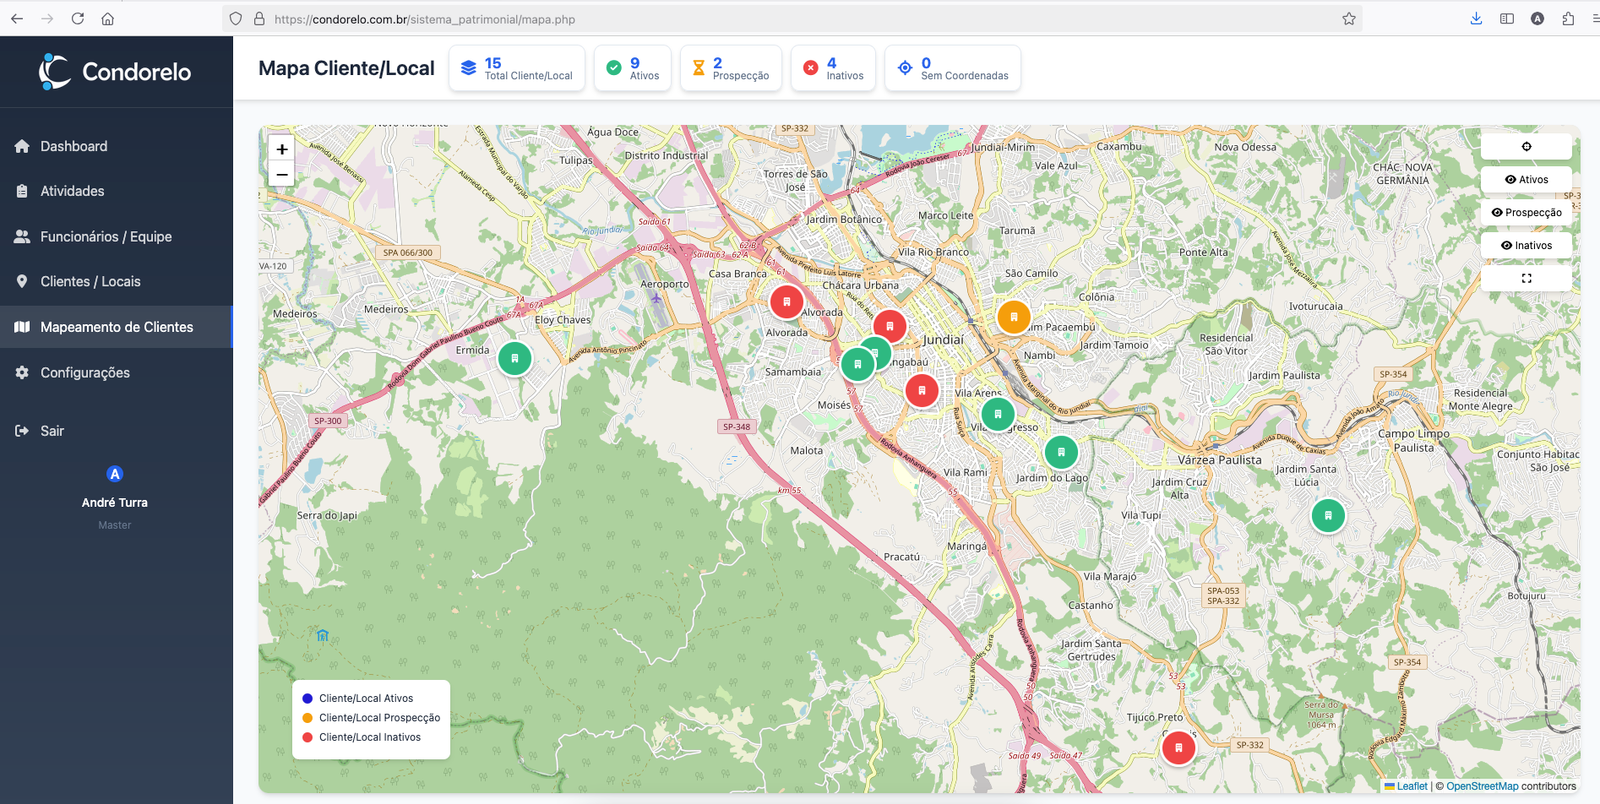Open Funcionários / Equipe page
Screen dimensions: 1600x804
coord(106,237)
